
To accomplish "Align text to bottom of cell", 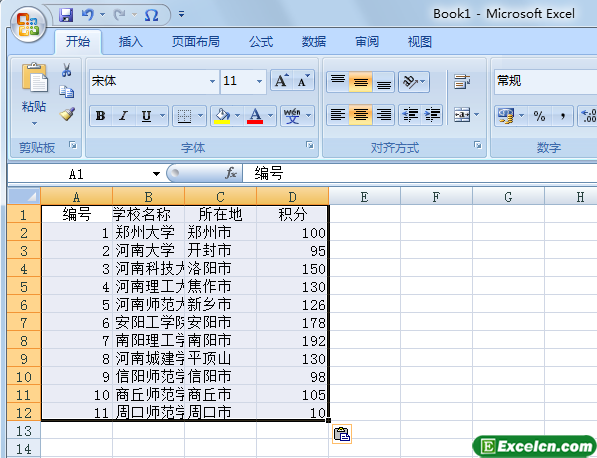I will (x=383, y=81).
